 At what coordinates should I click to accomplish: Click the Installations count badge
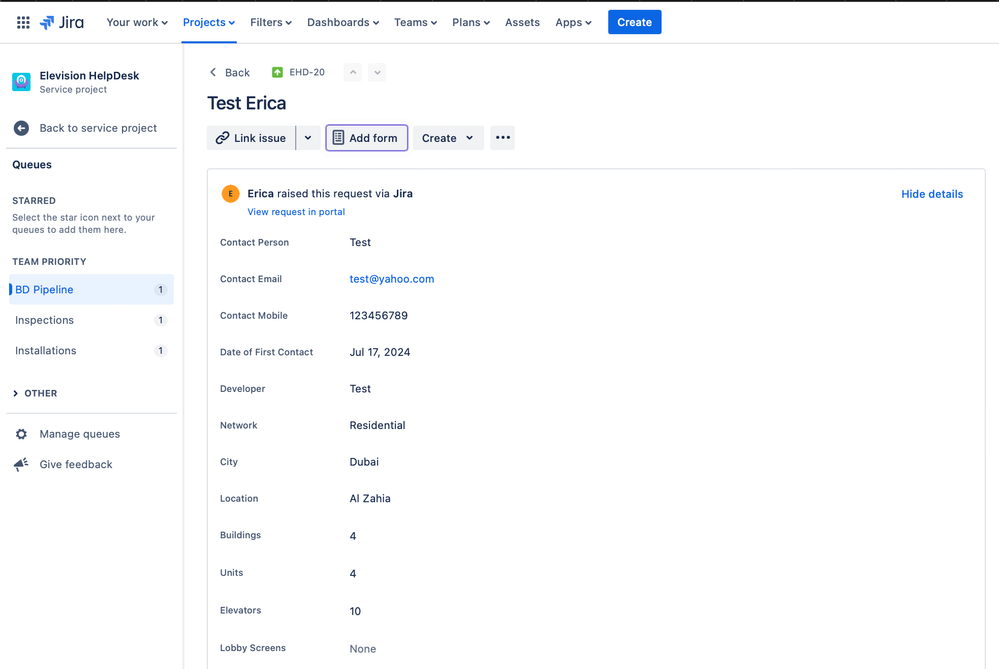tap(161, 350)
